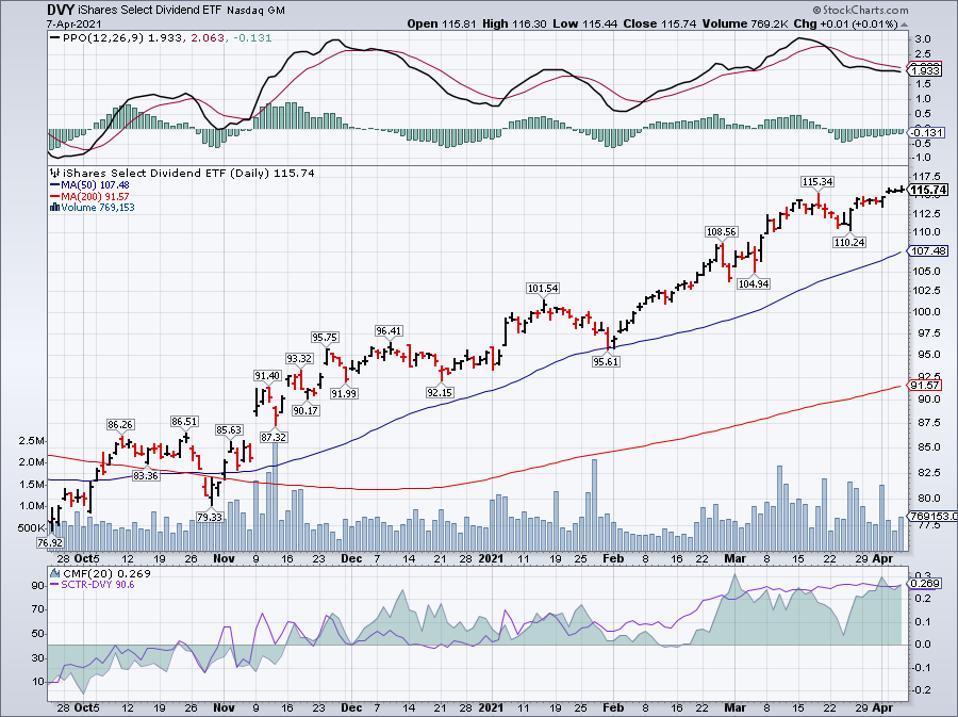Click the 86.26 price peak label
The height and width of the screenshot is (717, 958).
(120, 424)
